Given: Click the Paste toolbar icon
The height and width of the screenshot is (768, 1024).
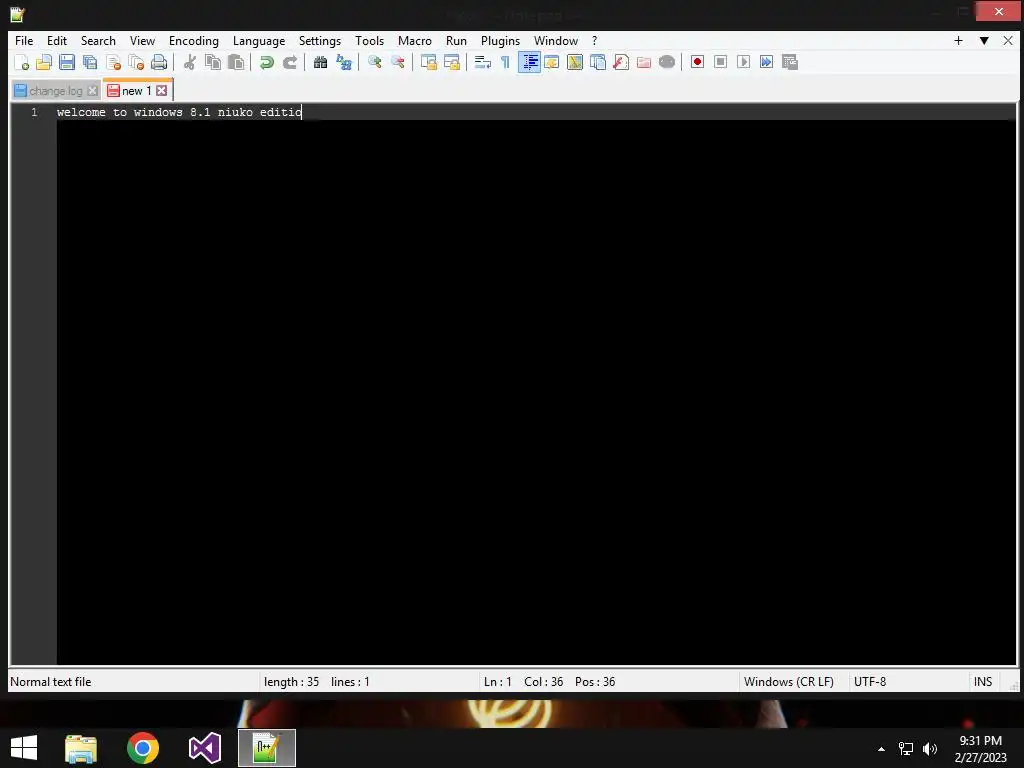Looking at the screenshot, I should [236, 62].
